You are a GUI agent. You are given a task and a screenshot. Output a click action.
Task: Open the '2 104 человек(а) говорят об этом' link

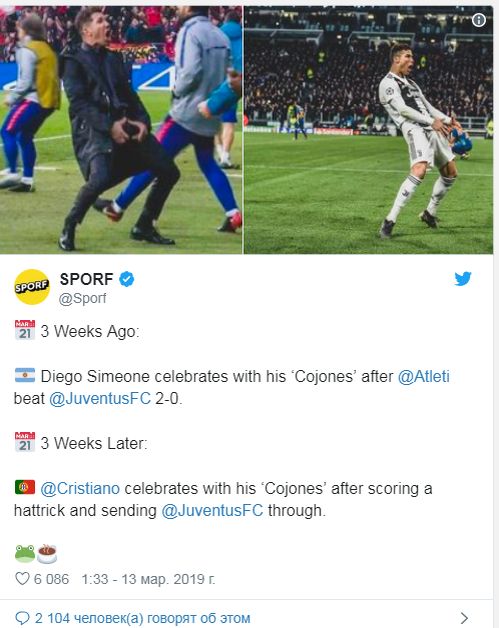(x=143, y=618)
